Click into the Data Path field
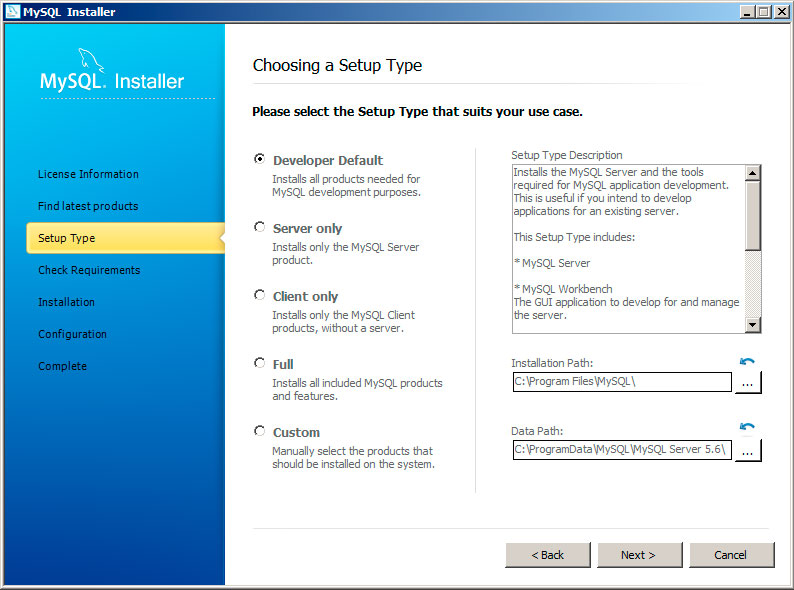 (x=622, y=450)
